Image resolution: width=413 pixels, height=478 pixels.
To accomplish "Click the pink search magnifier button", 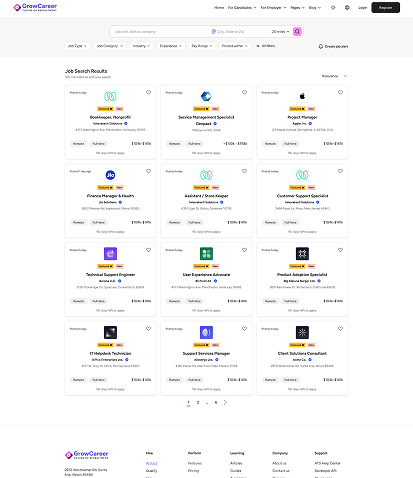I will coord(297,31).
